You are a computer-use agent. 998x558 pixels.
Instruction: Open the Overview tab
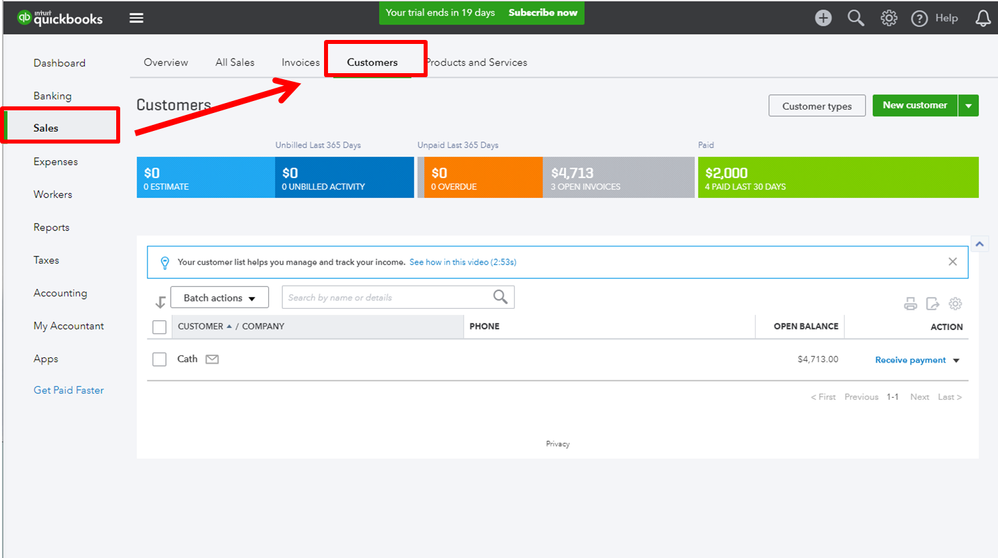point(165,62)
